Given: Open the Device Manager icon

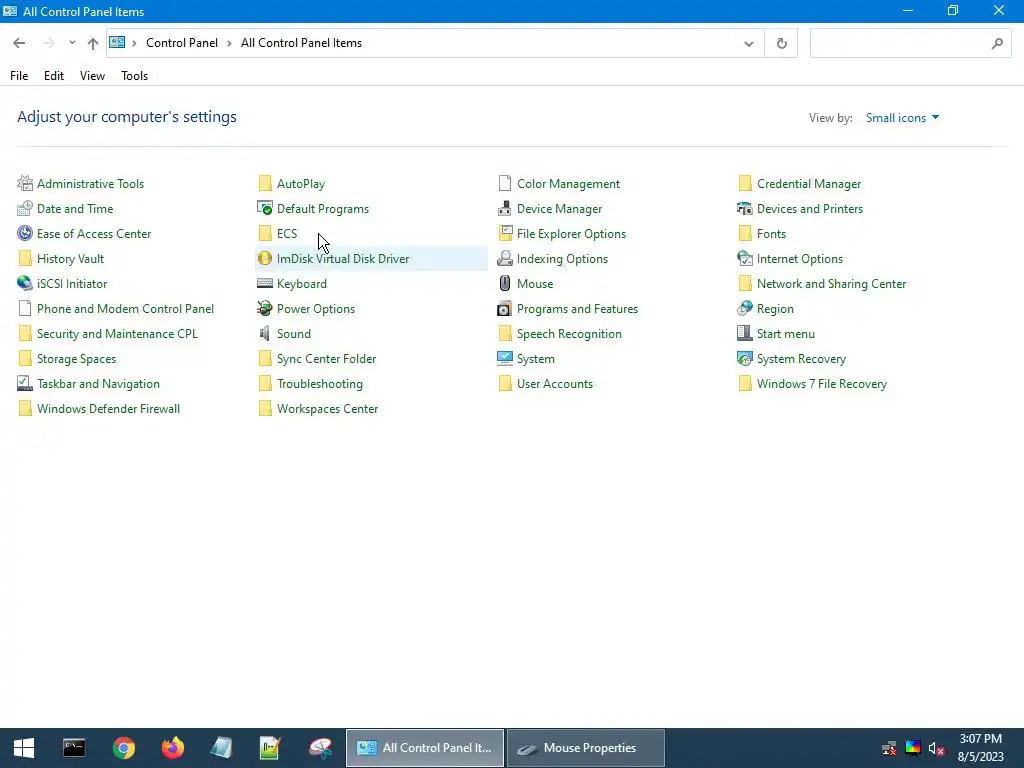Looking at the screenshot, I should tap(505, 208).
